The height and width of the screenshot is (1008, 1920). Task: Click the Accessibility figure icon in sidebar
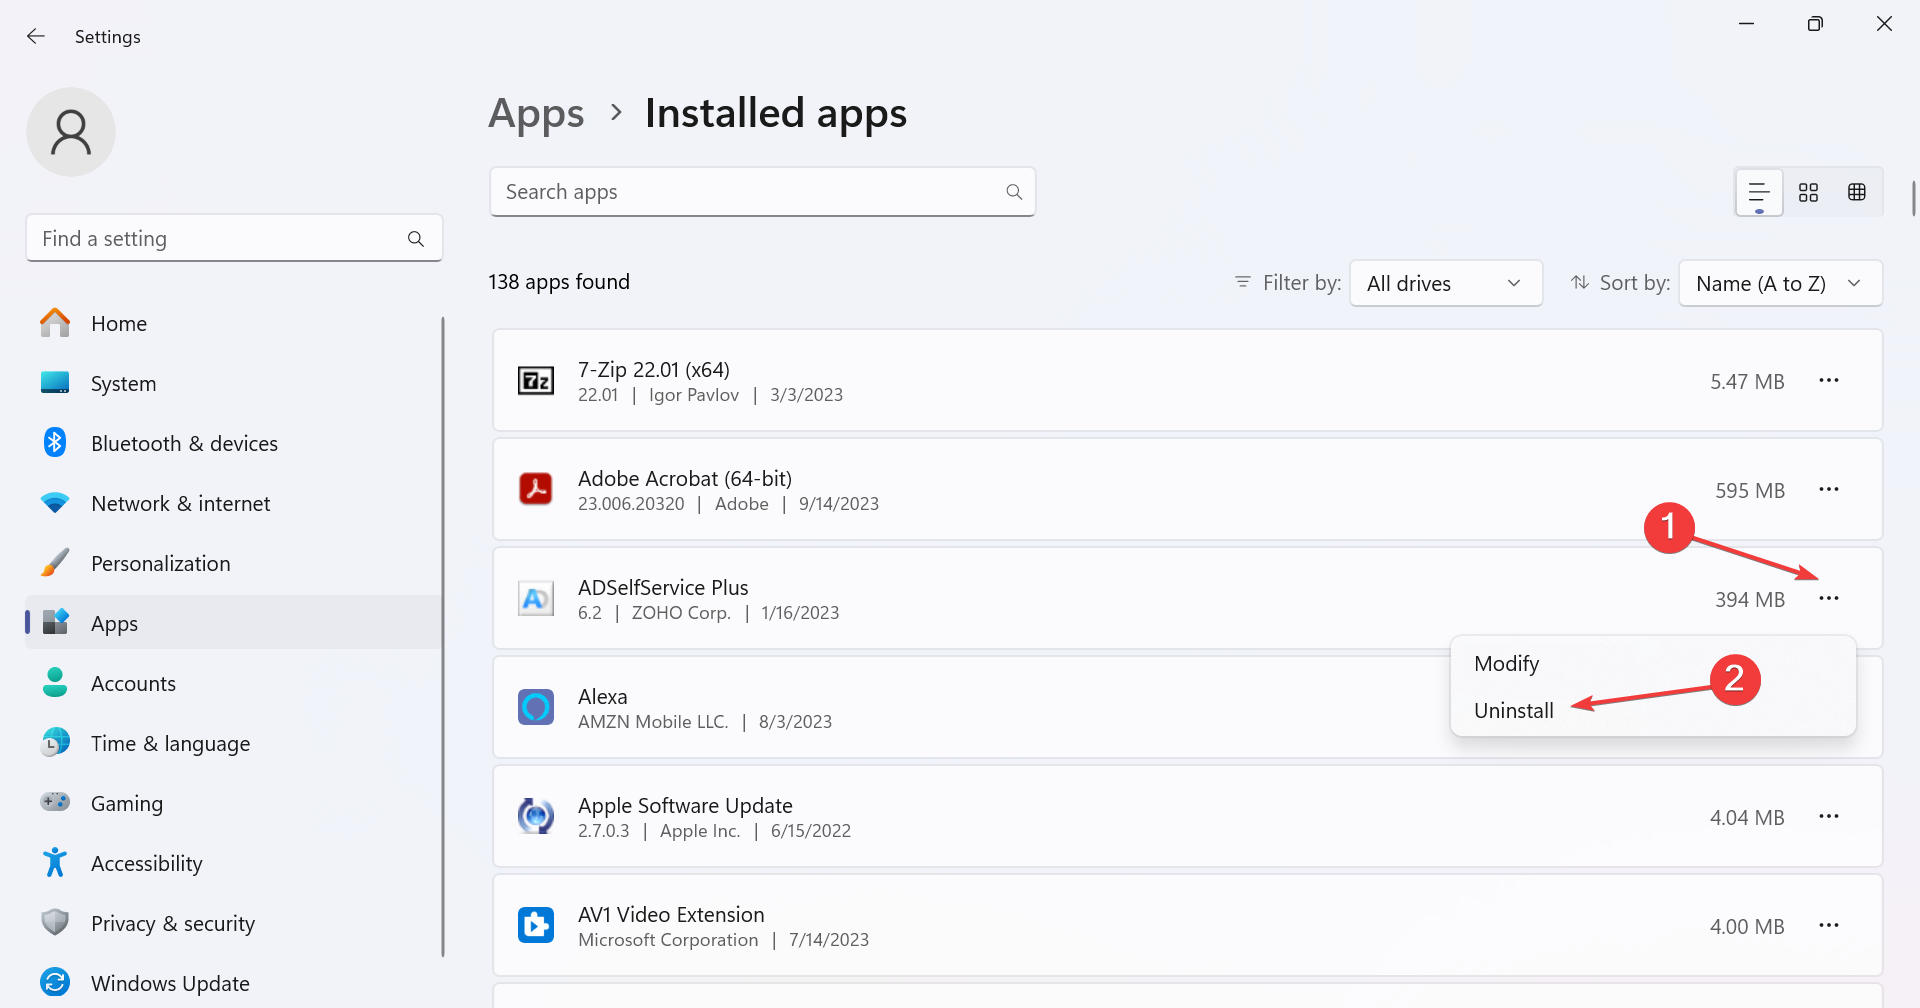[55, 862]
